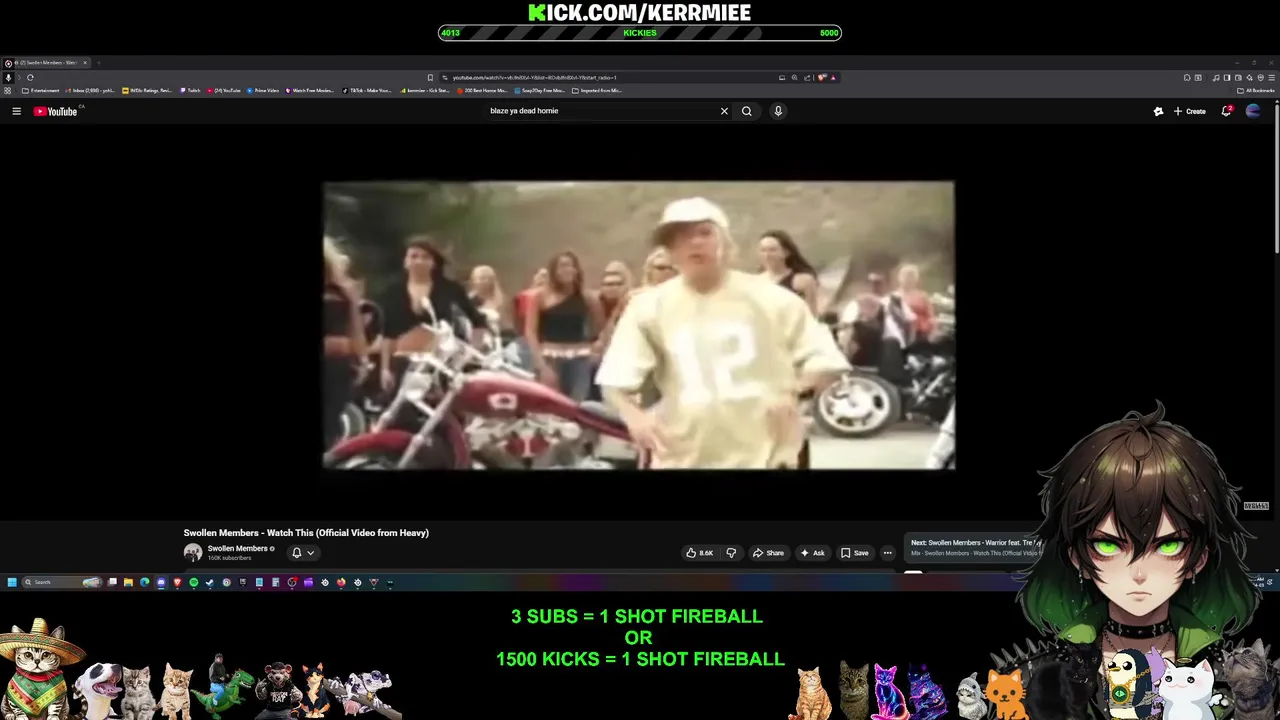
Task: Click Brave Rewards triangle icon
Action: [832, 77]
